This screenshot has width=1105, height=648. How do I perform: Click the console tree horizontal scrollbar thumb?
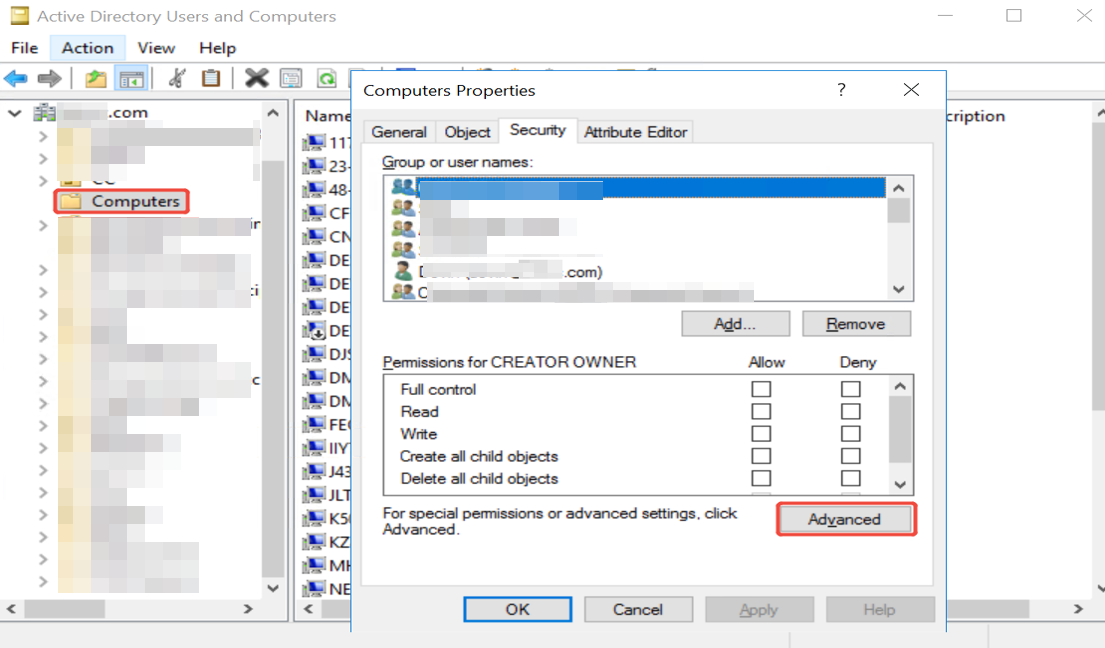click(65, 609)
